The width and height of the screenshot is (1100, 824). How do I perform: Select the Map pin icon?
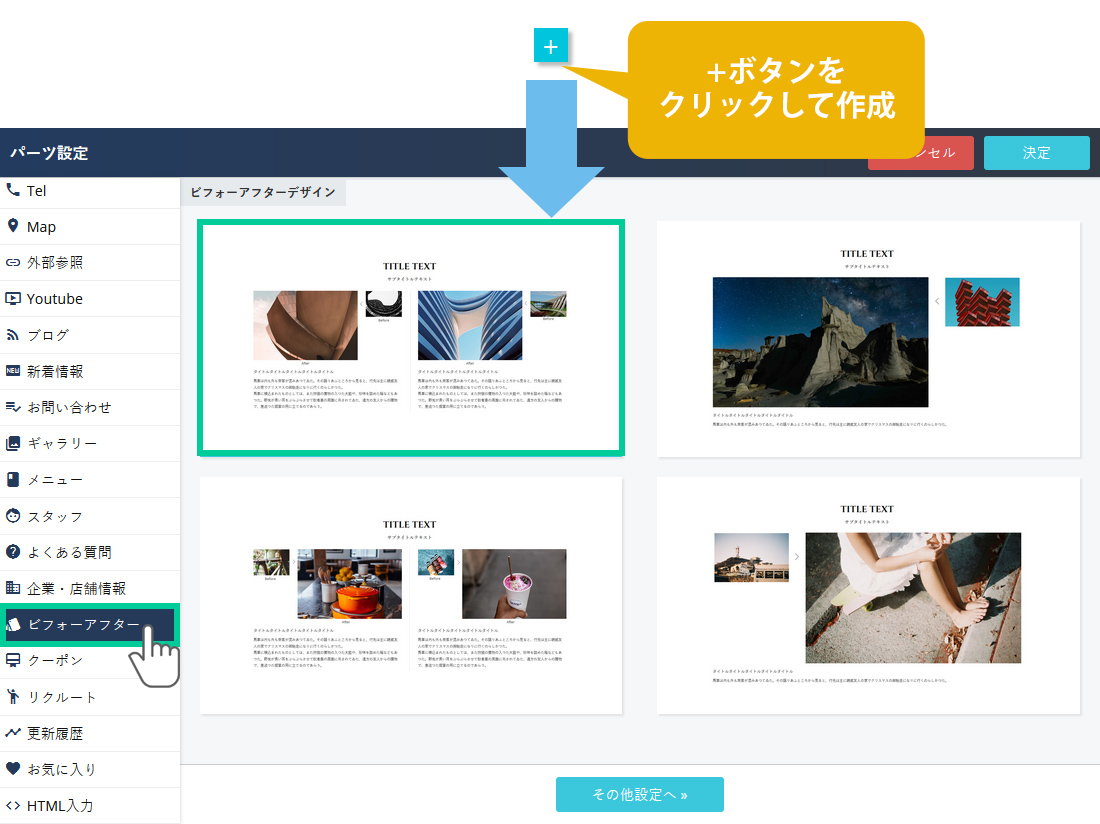13,226
